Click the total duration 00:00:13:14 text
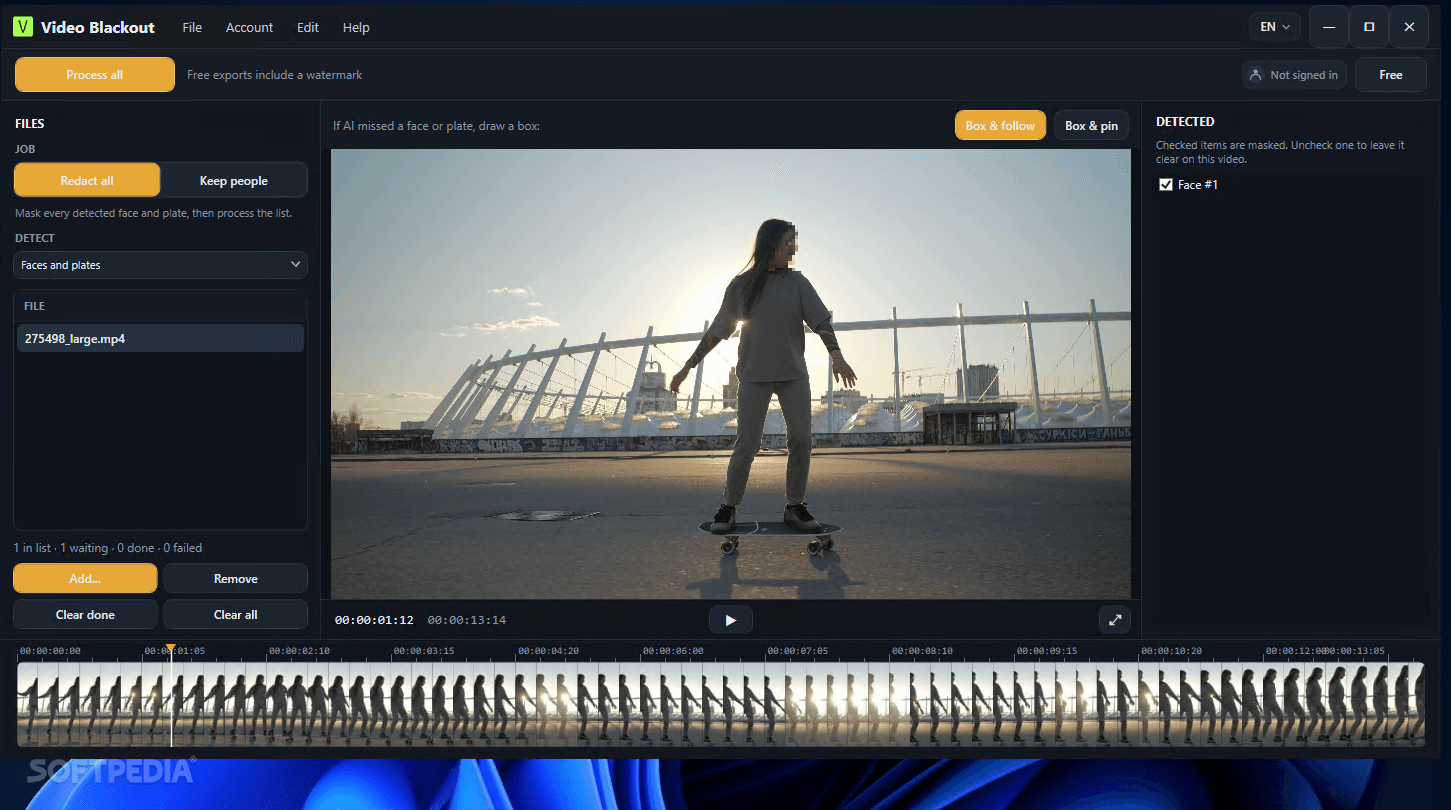This screenshot has height=810, width=1451. pyautogui.click(x=467, y=620)
